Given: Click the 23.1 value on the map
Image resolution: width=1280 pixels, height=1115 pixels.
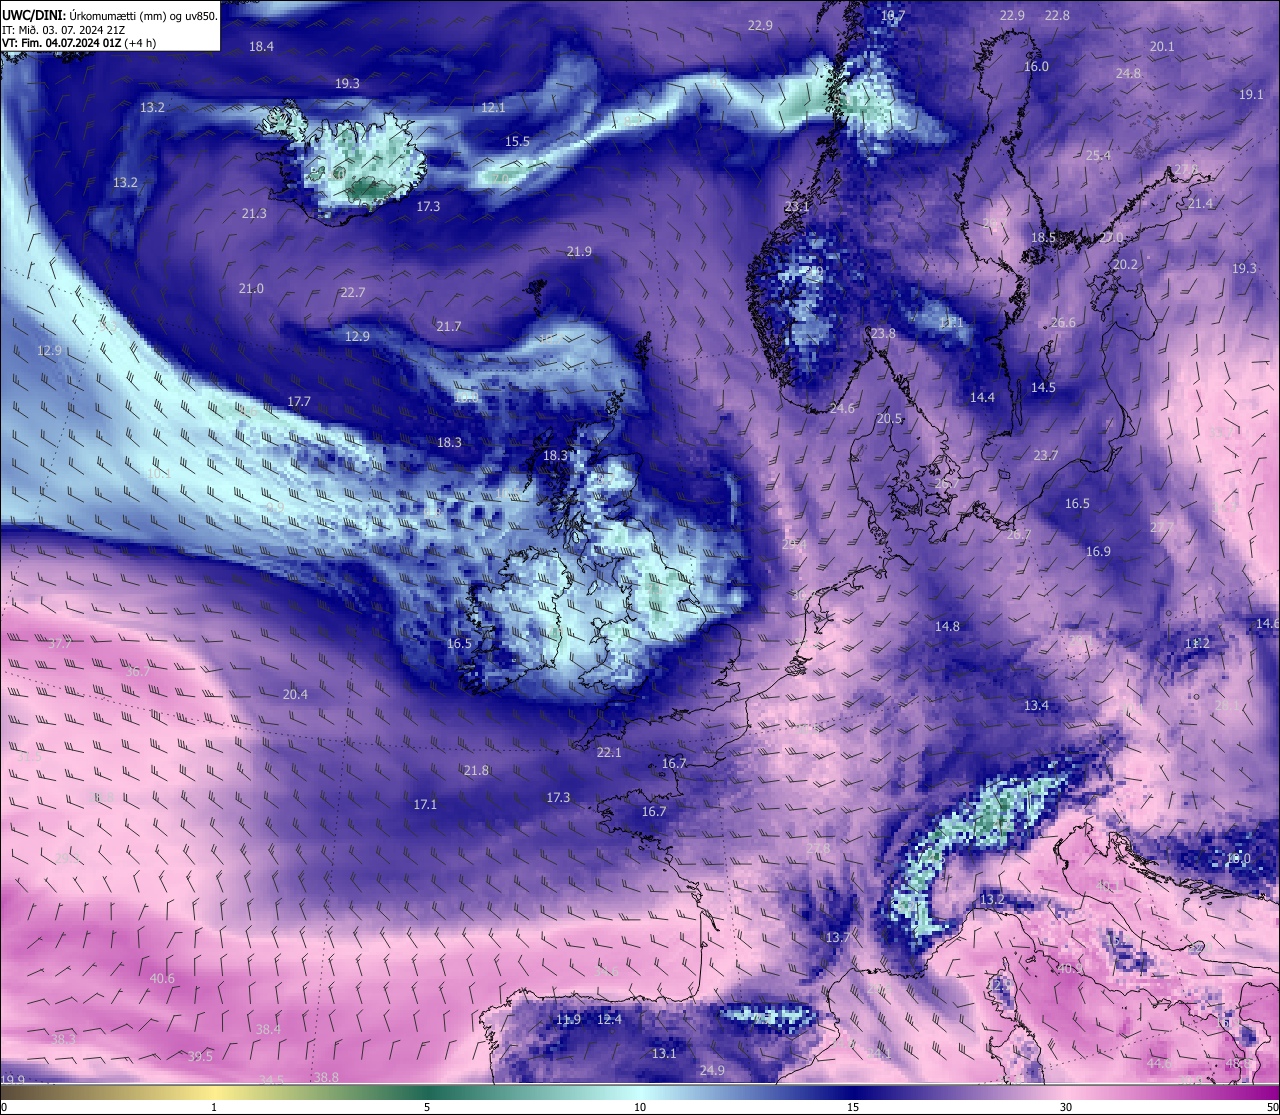Looking at the screenshot, I should (x=797, y=206).
